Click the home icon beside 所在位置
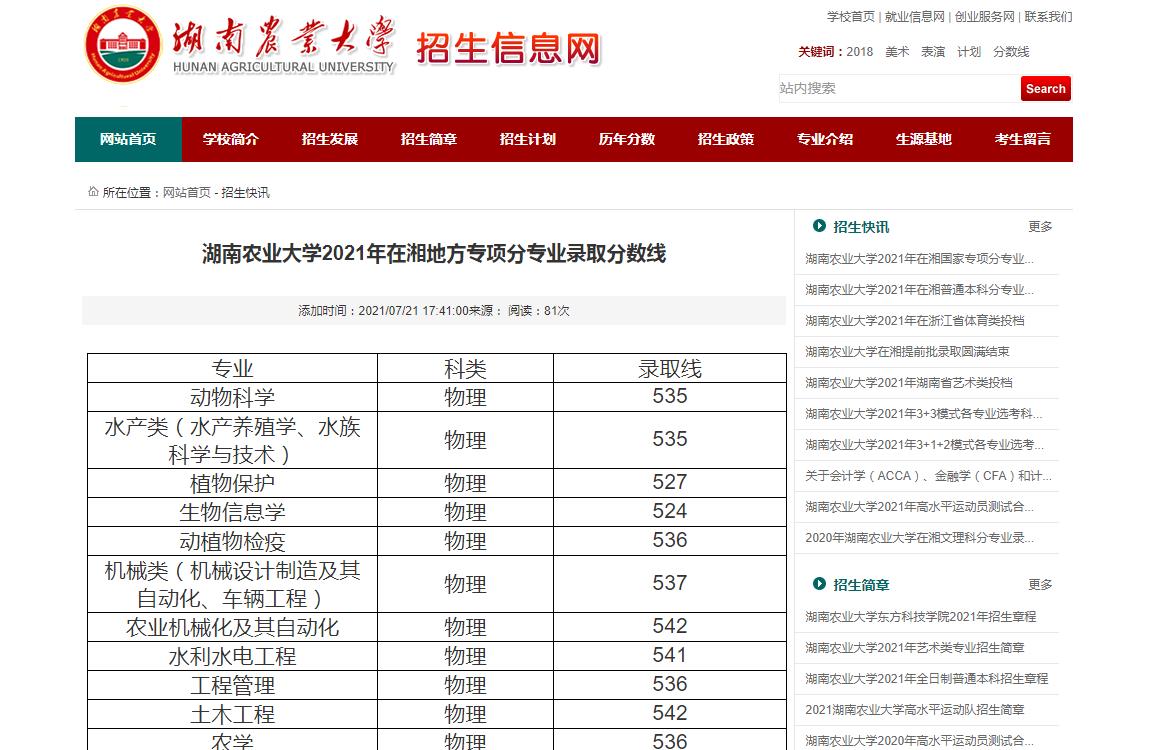Screen dimensions: 1150x750 (x=93, y=191)
